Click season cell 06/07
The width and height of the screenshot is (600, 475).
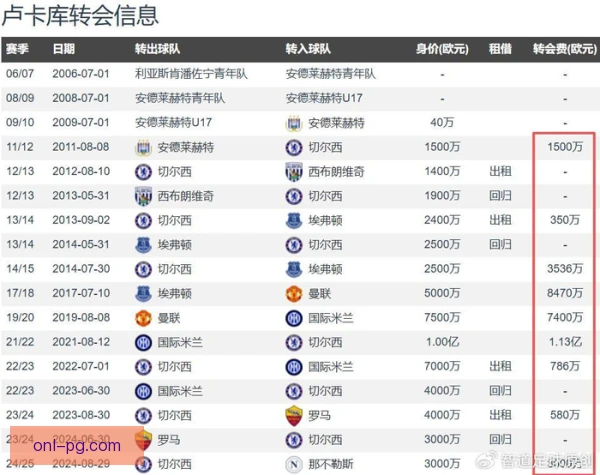(20, 73)
